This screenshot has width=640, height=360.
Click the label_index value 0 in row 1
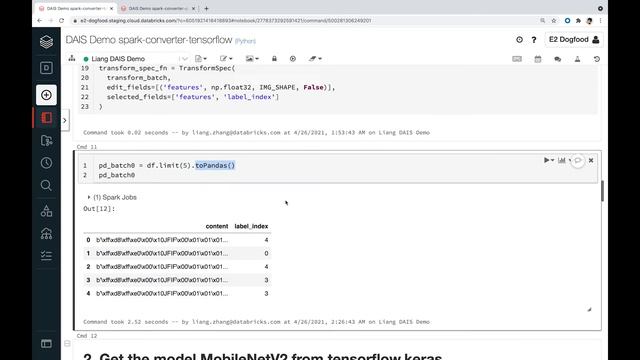click(x=266, y=253)
